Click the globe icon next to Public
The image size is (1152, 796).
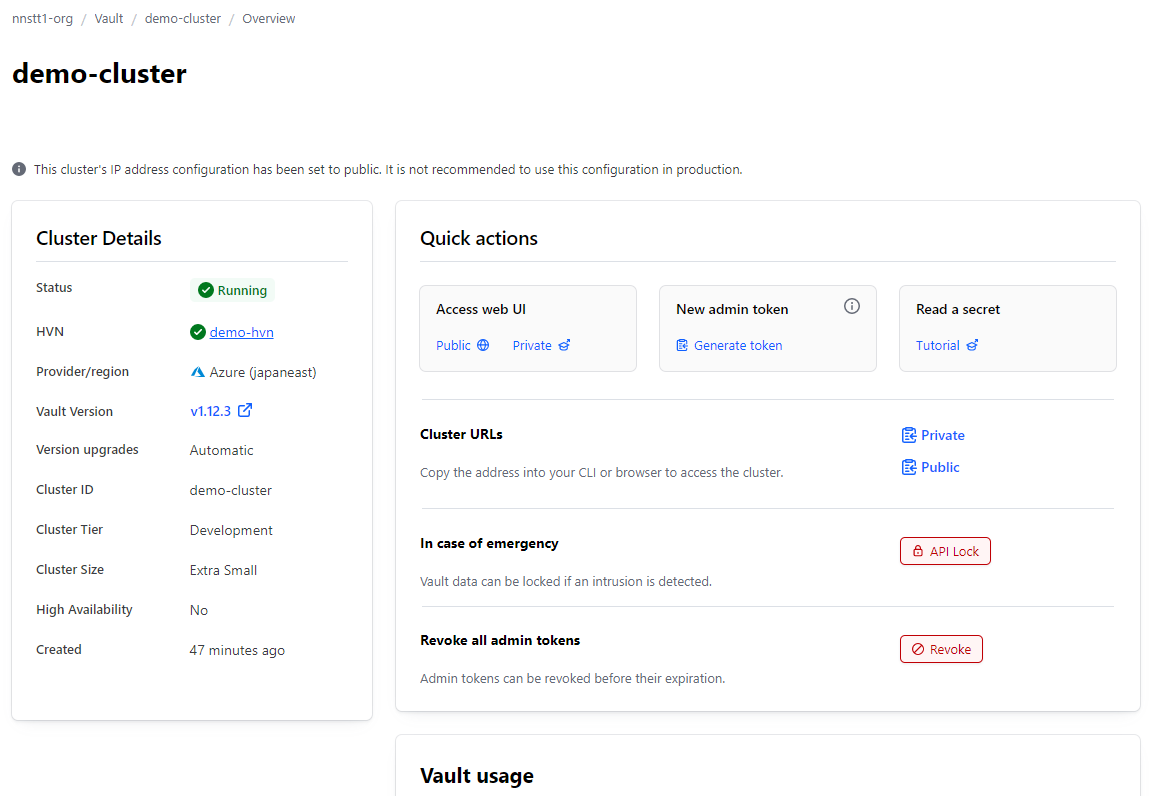[483, 345]
